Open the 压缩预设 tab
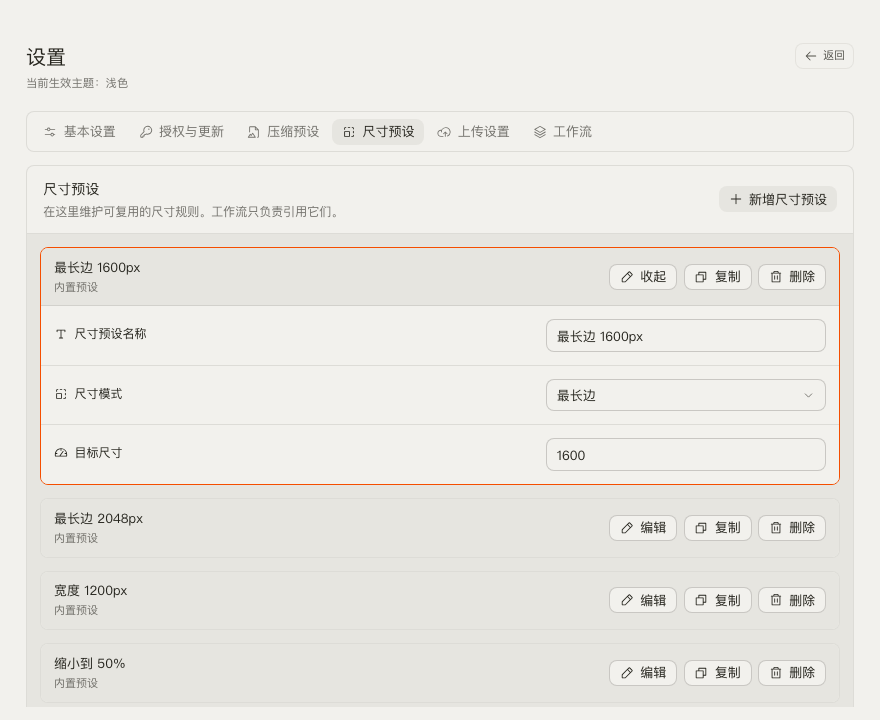The height and width of the screenshot is (720, 880). click(283, 132)
